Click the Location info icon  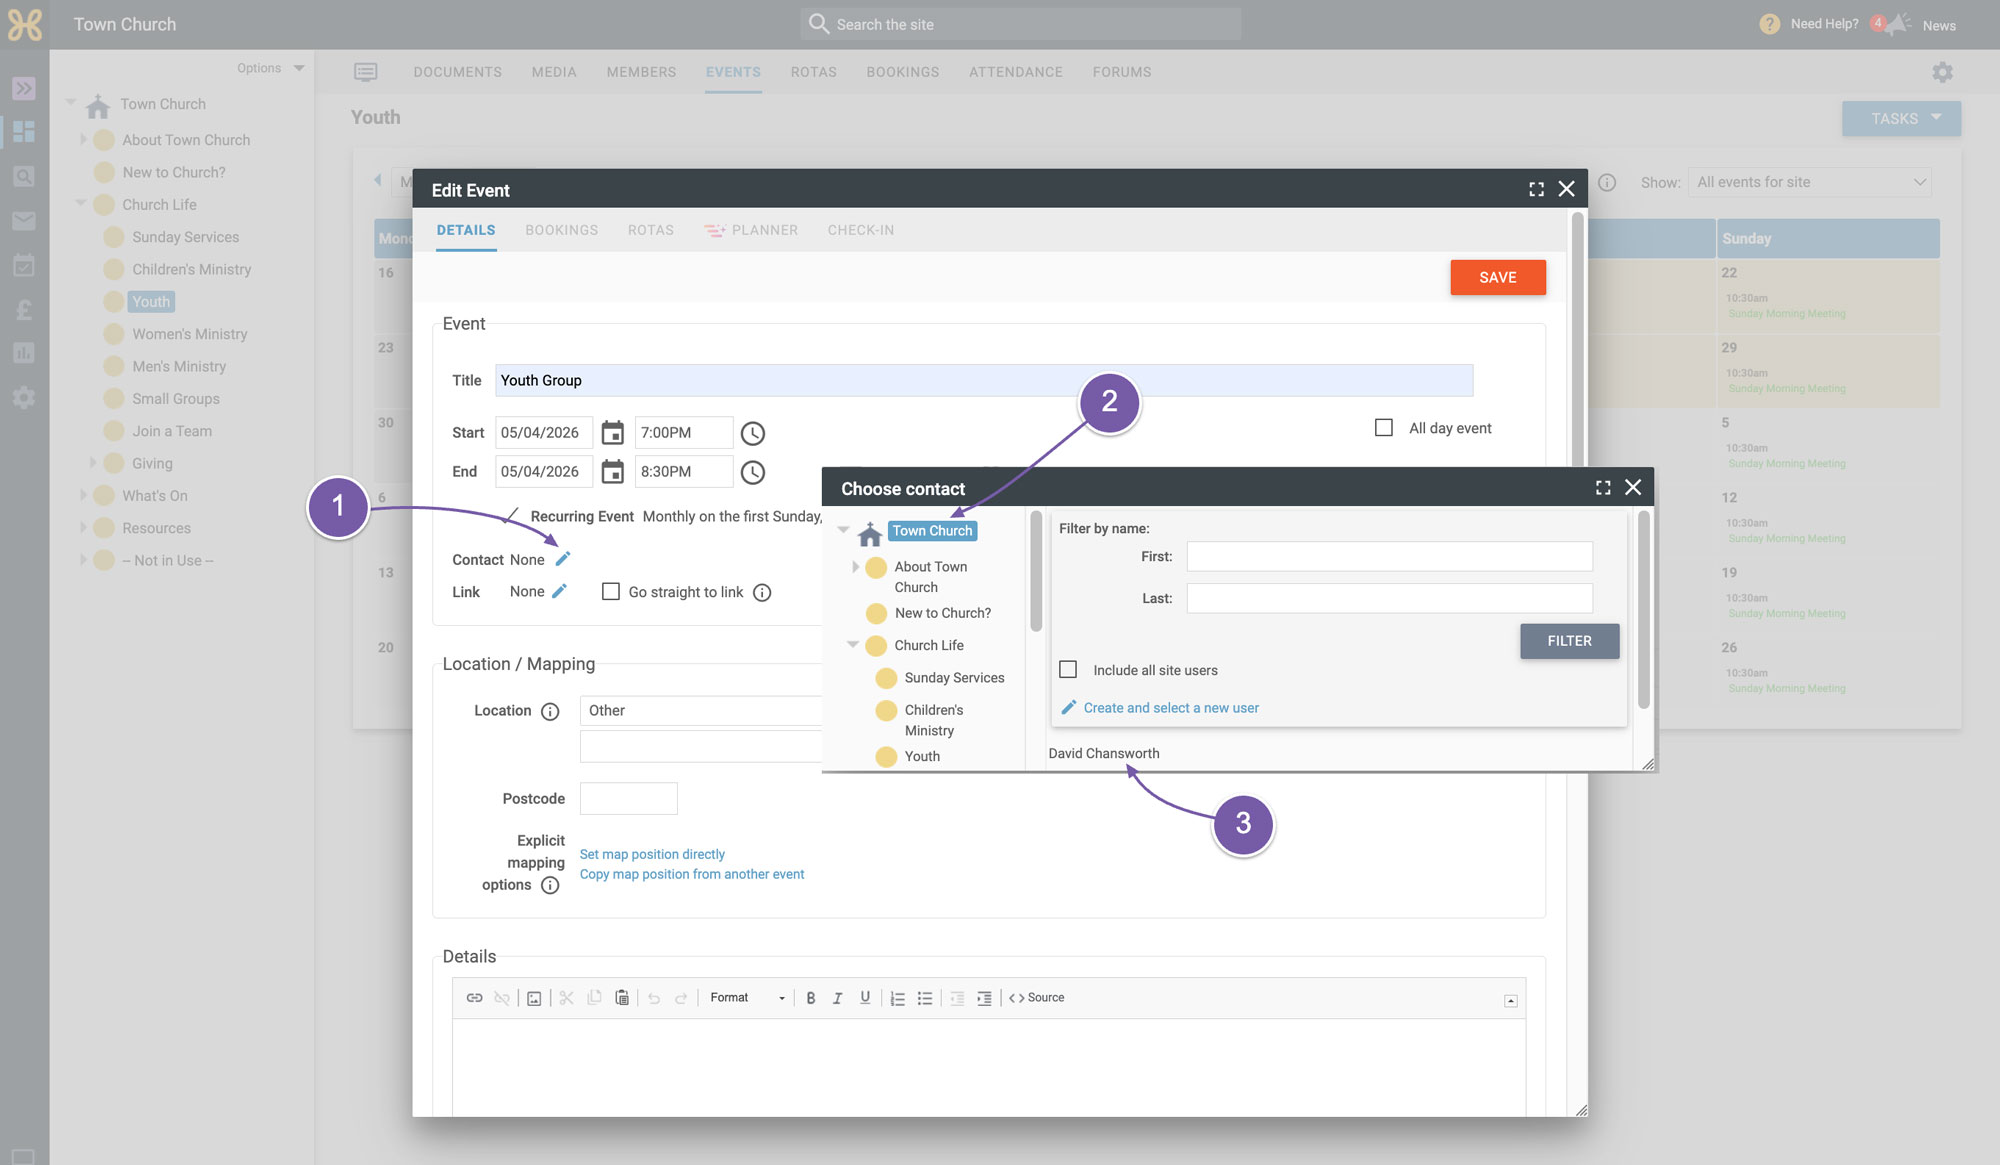click(550, 711)
